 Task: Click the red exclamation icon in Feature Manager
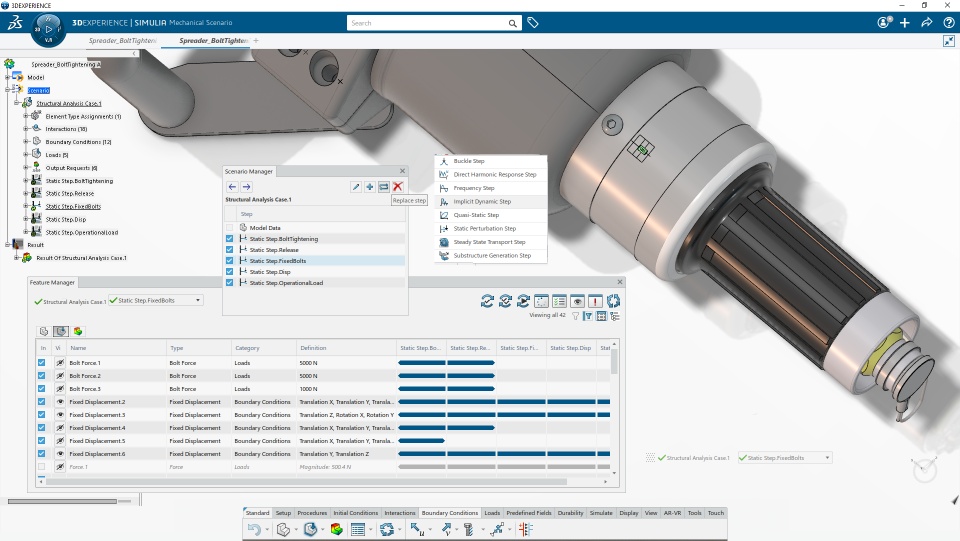click(x=595, y=301)
